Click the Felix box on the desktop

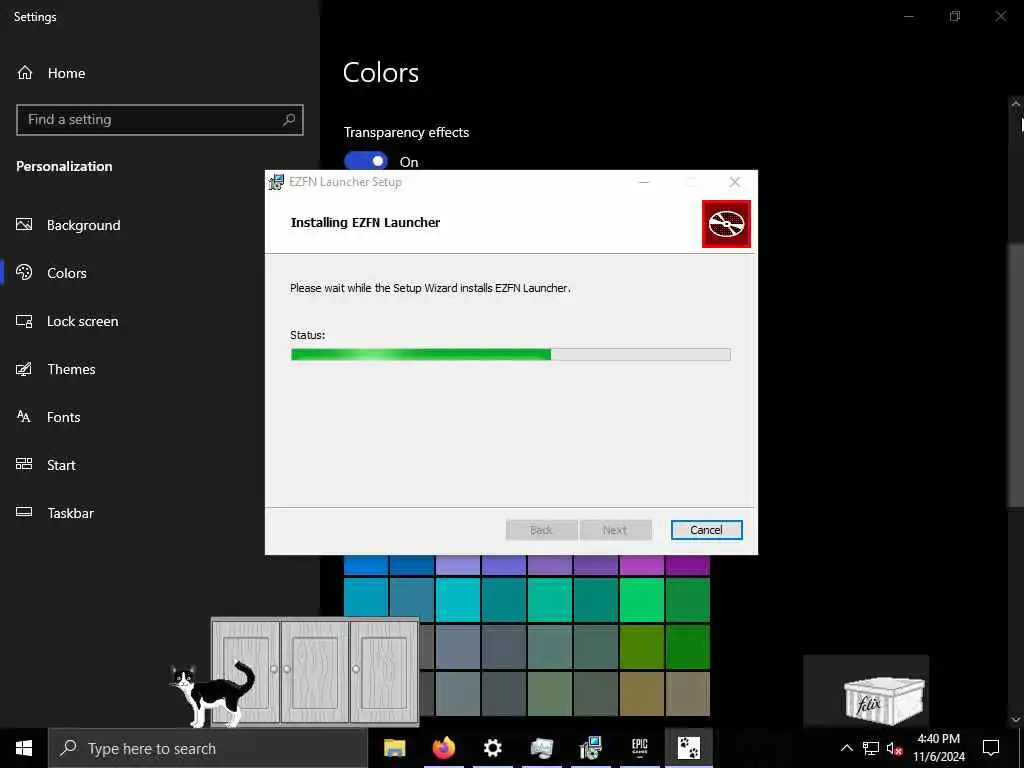click(x=884, y=701)
